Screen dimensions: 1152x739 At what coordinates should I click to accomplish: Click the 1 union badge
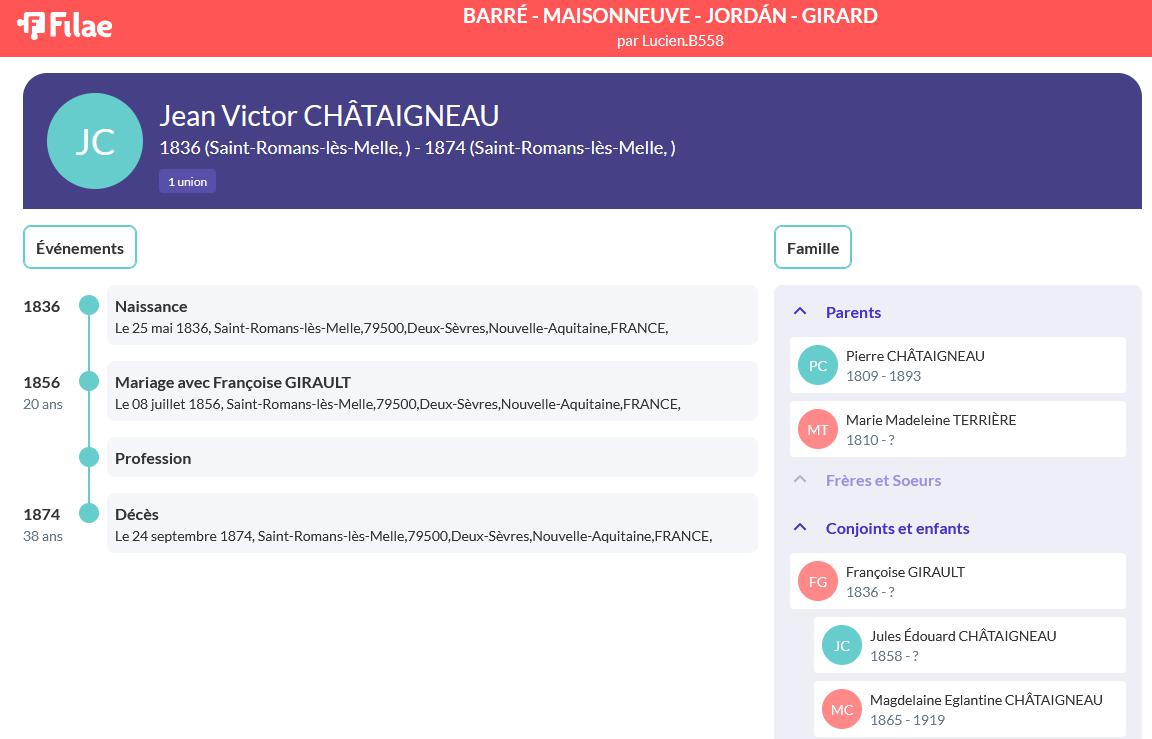pos(187,181)
